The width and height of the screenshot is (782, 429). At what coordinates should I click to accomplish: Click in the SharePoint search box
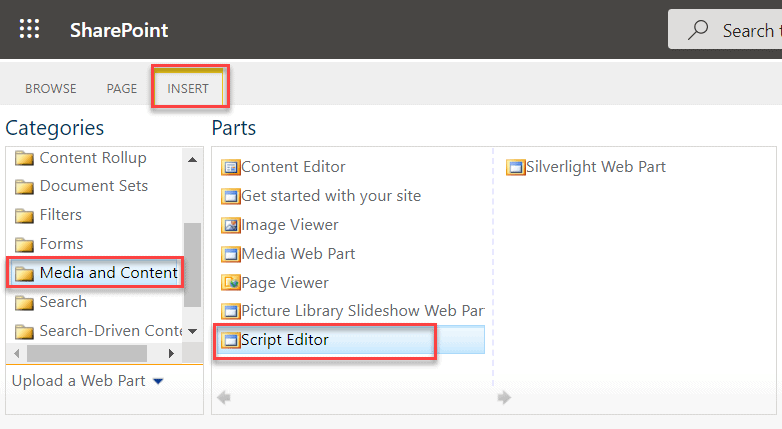(x=726, y=29)
